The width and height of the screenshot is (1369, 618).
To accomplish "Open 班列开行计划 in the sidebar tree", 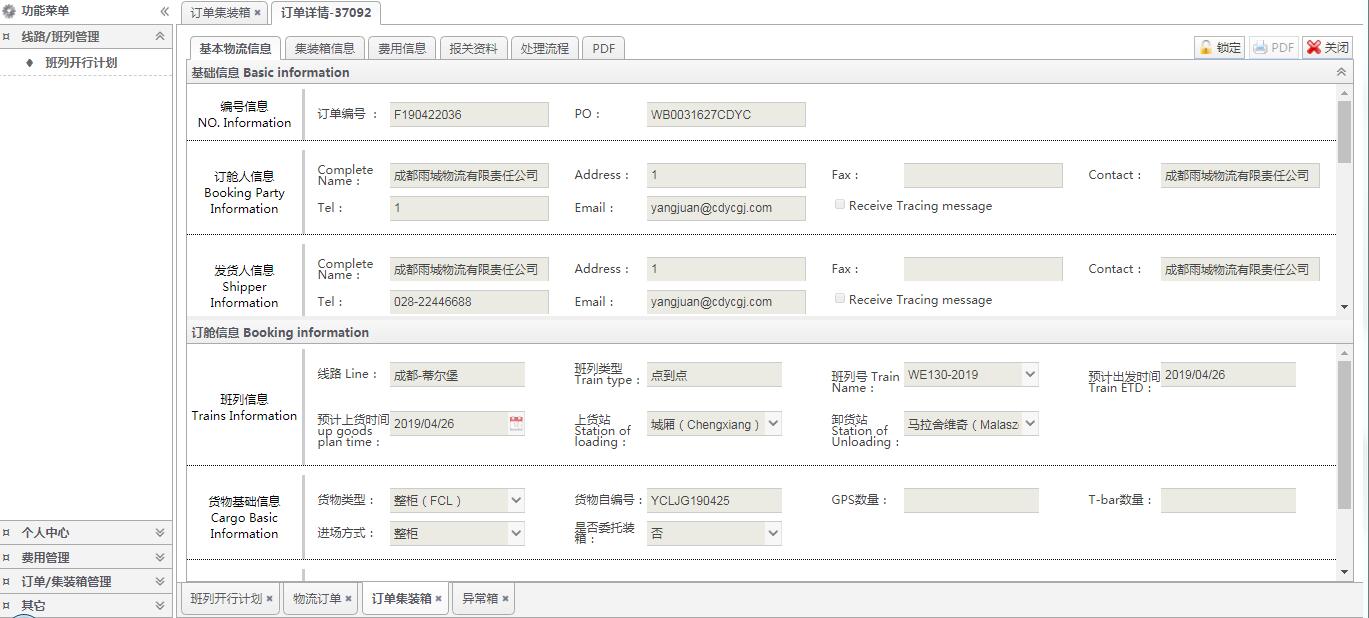I will (81, 62).
